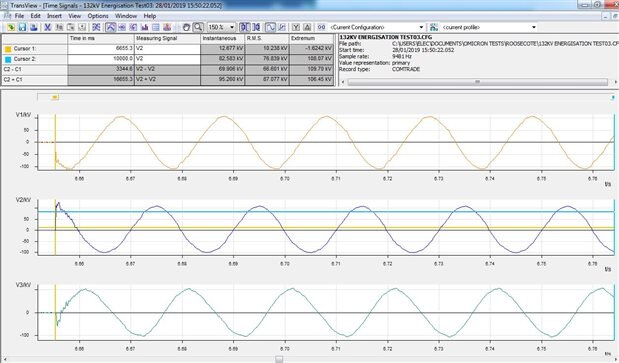This screenshot has width=619, height=363.
Task: Click the Cursor 2 blue color swatch
Action: 8,60
